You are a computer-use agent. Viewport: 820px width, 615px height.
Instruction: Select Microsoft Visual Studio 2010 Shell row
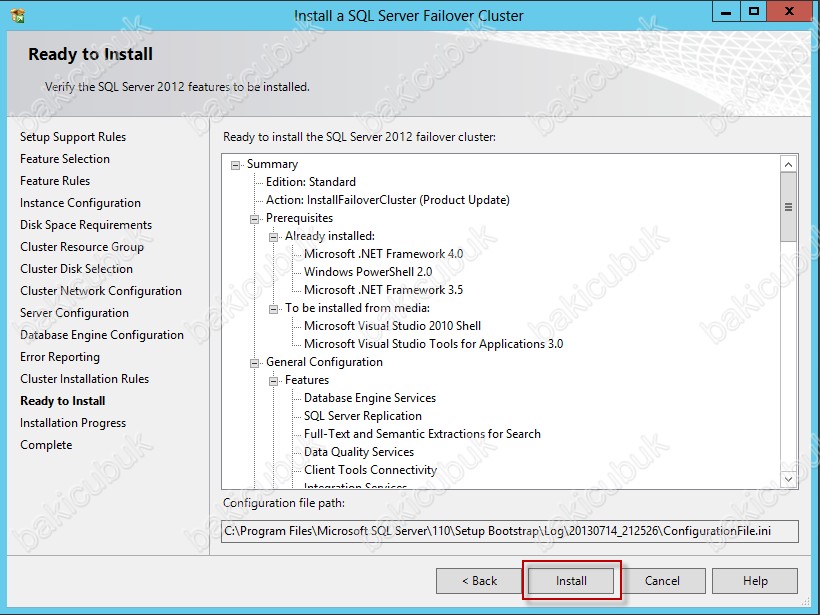point(392,326)
